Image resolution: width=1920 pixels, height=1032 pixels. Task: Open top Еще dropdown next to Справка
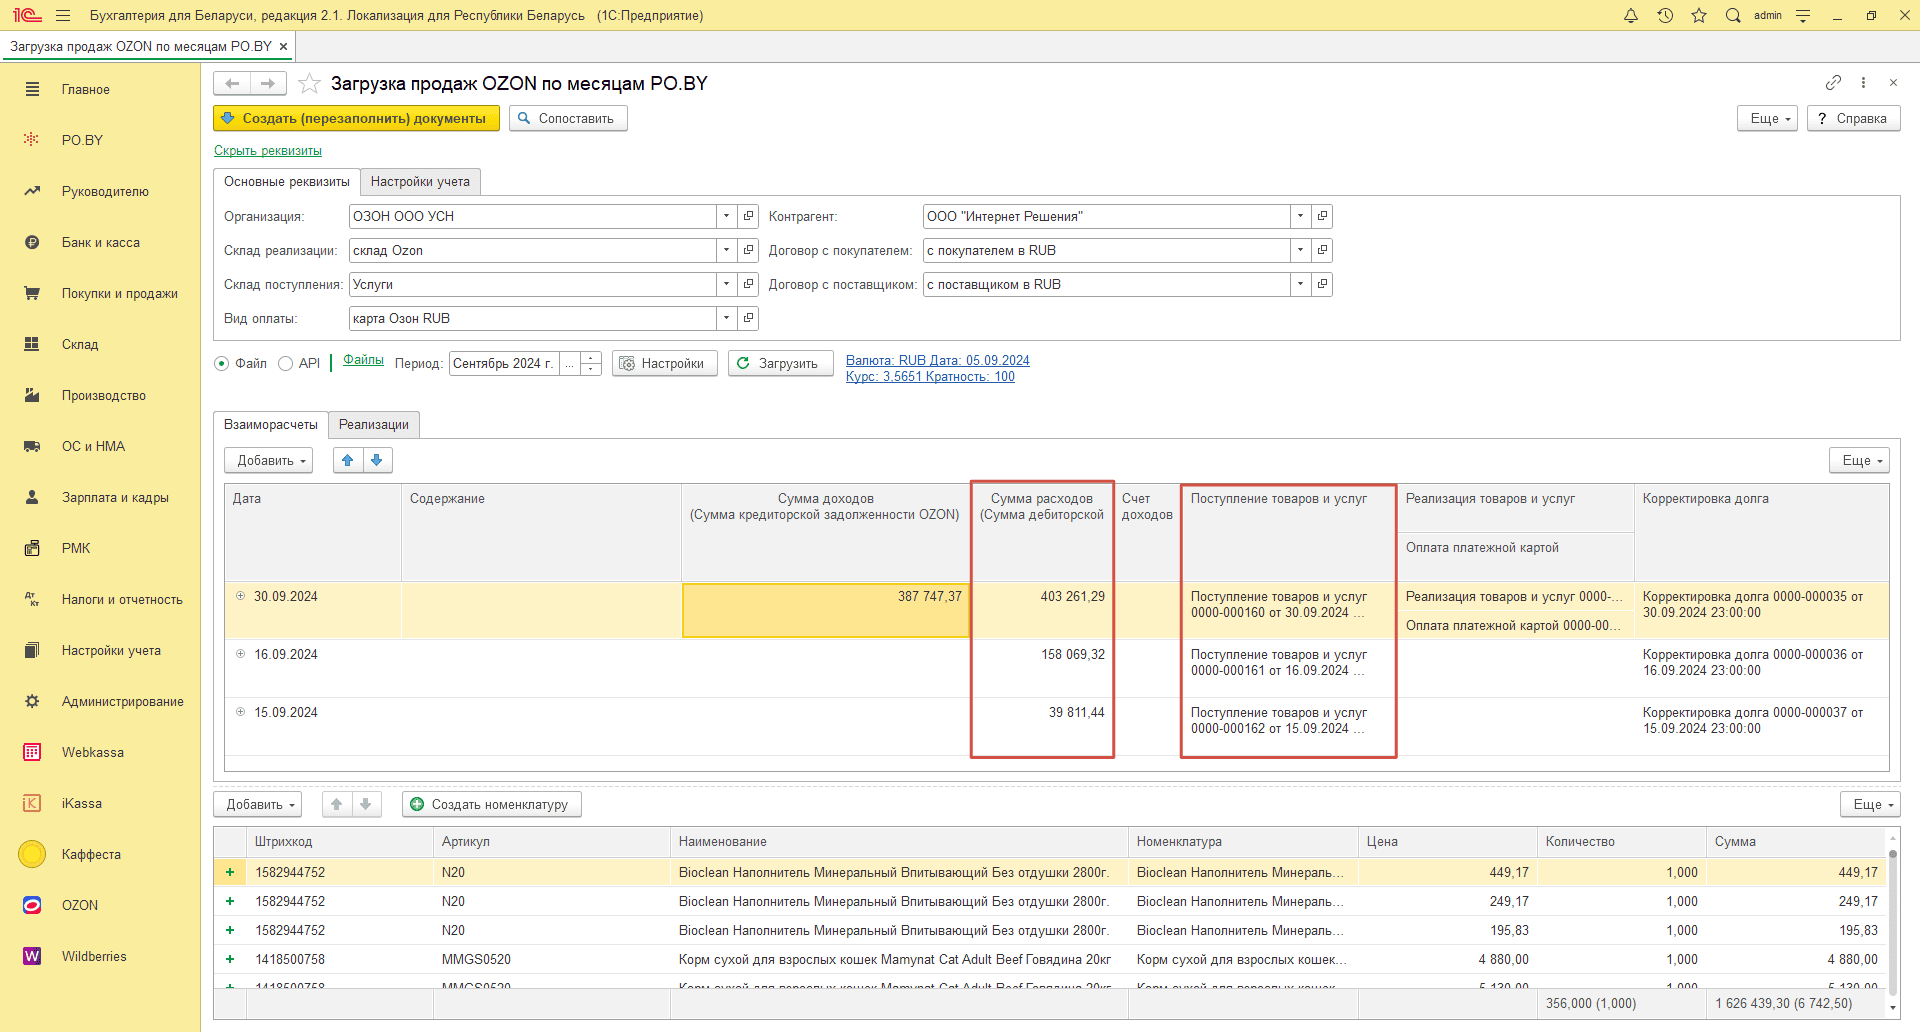[x=1769, y=118]
